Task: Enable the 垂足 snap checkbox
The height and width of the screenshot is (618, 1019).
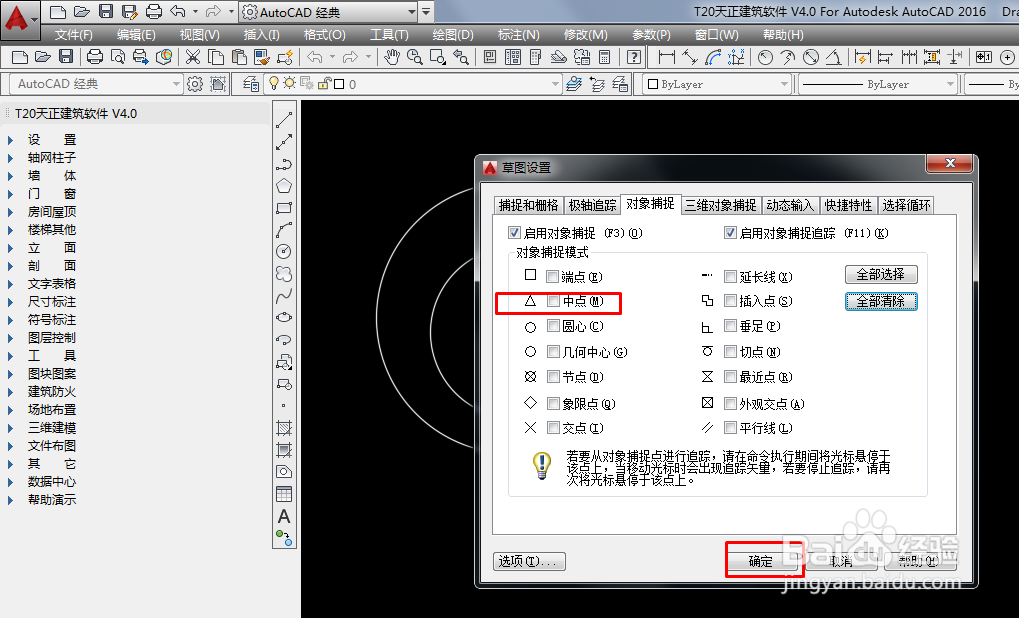Action: tap(730, 326)
